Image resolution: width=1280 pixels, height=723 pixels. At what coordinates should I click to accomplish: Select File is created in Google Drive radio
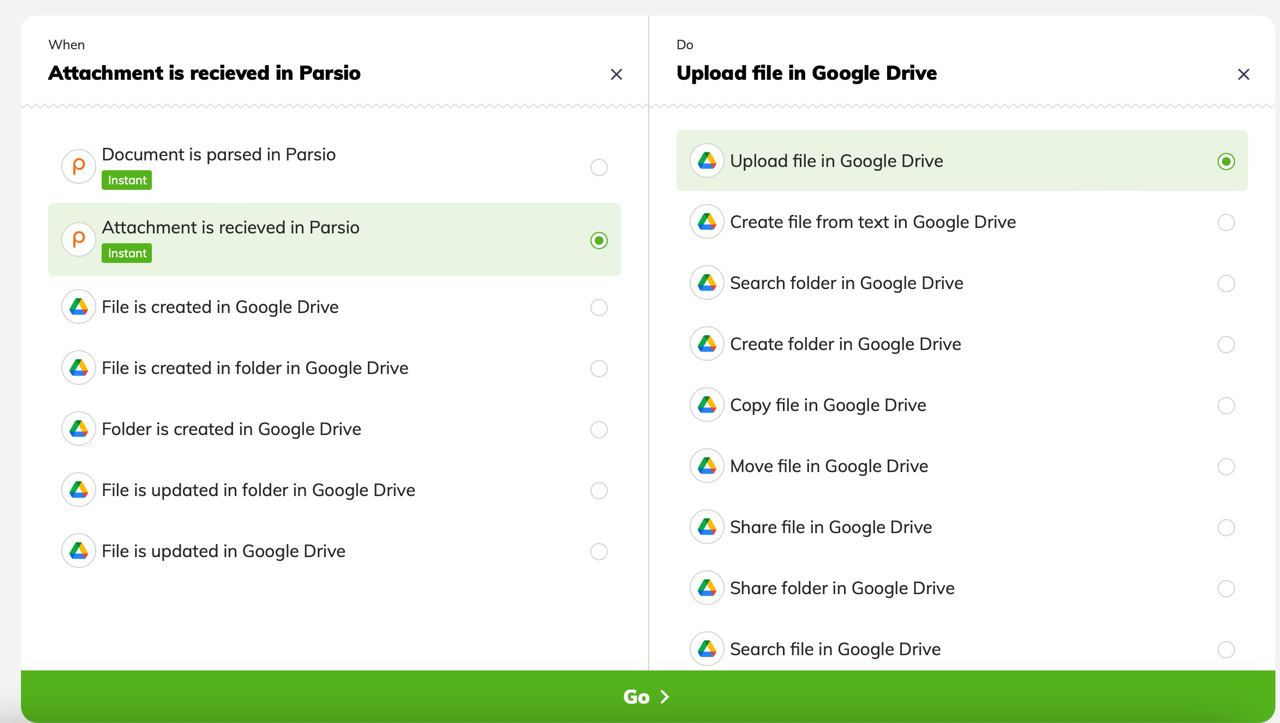598,307
